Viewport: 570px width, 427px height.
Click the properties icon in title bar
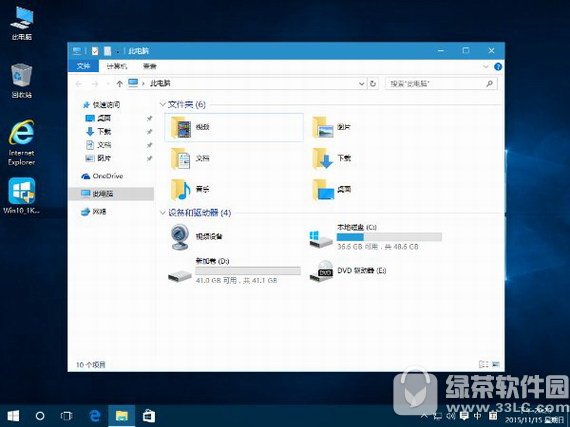pos(95,51)
